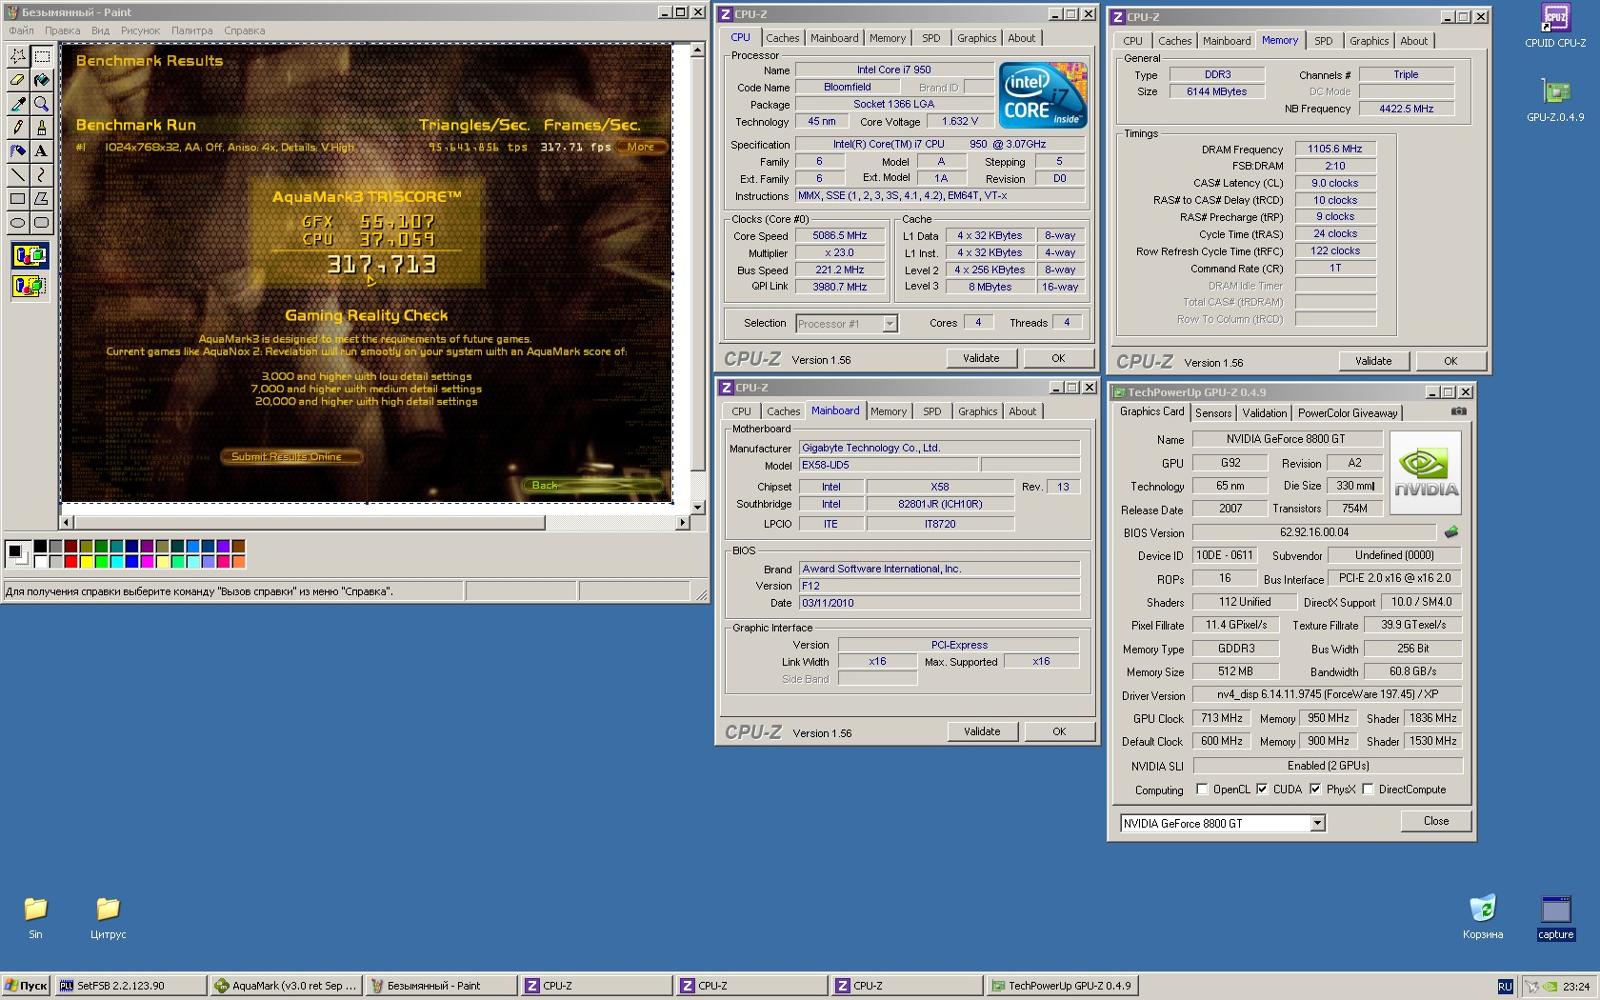Select the capture desktop icon

pyautogui.click(x=1555, y=918)
